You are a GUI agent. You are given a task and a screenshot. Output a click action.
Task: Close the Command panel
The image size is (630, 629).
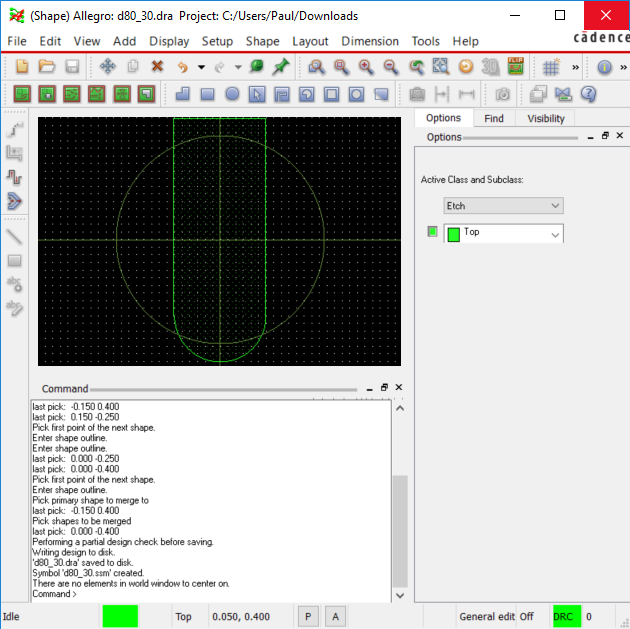click(x=399, y=387)
